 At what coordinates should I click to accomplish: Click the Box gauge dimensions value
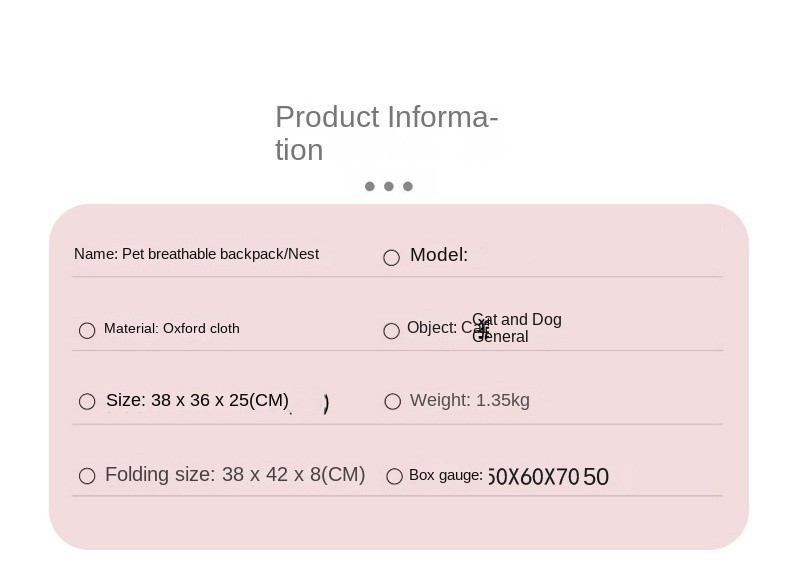click(x=549, y=477)
